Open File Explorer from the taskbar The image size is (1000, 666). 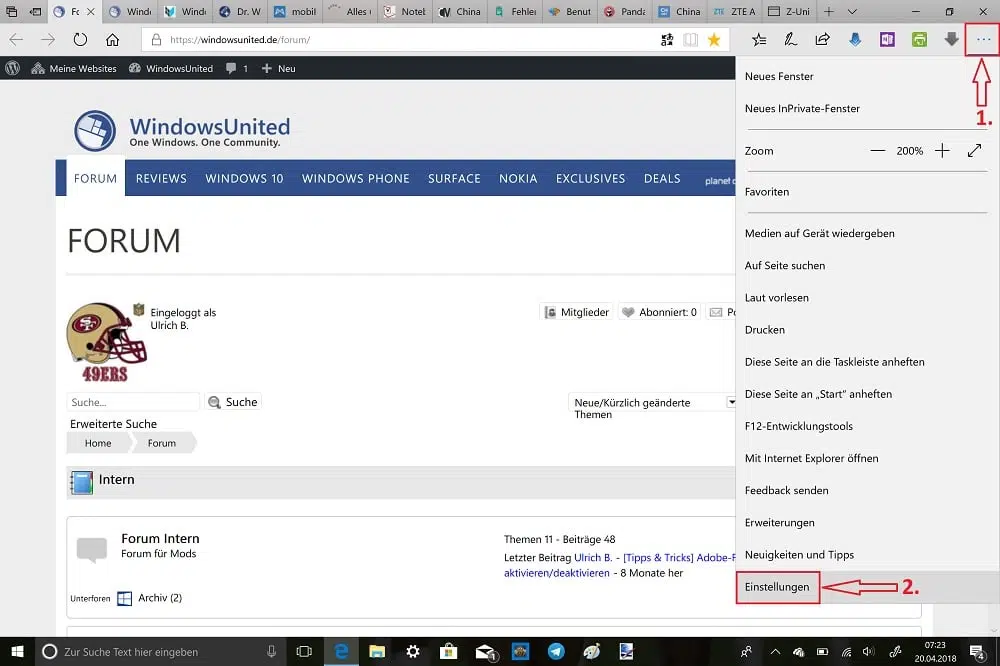pyautogui.click(x=377, y=651)
